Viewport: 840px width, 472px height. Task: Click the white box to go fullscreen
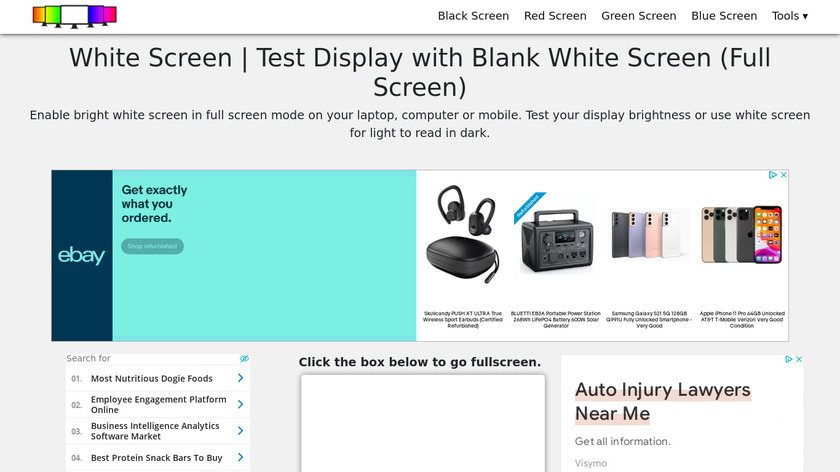tap(423, 423)
